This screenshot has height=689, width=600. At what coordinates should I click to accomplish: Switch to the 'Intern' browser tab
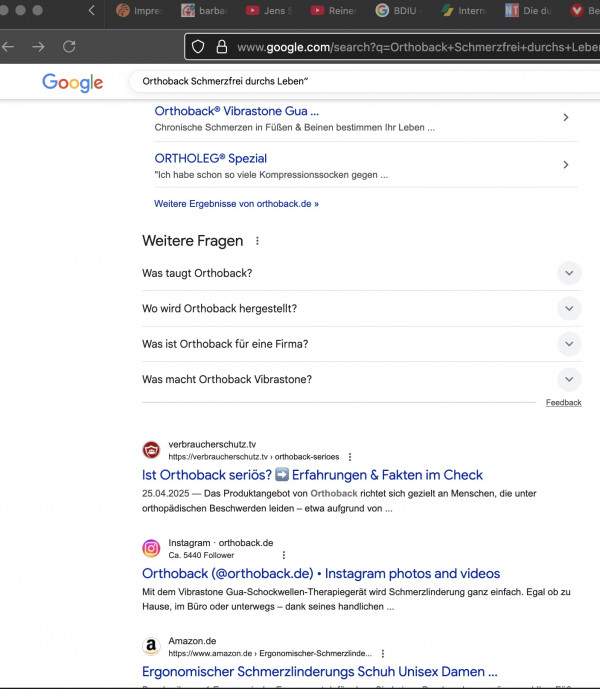click(463, 11)
